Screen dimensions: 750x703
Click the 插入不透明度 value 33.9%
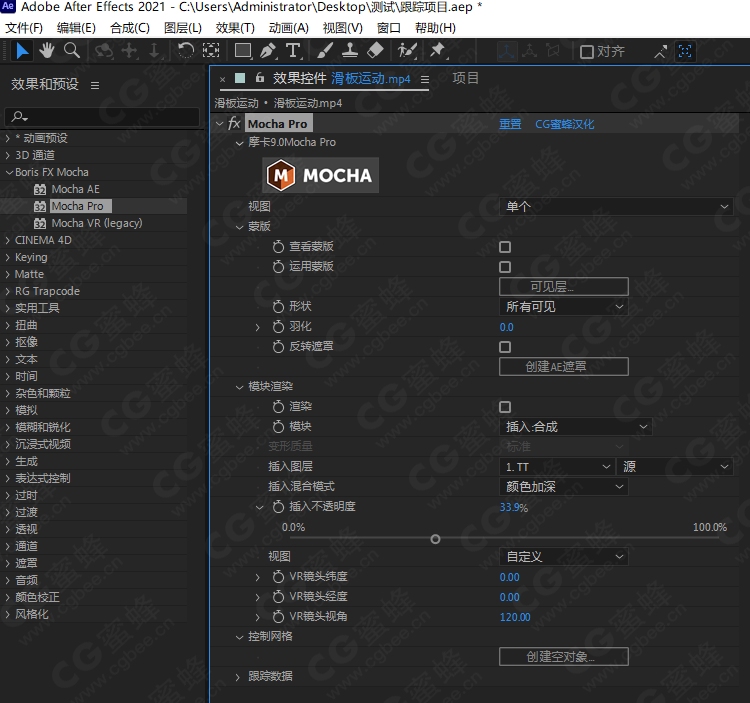coord(514,507)
